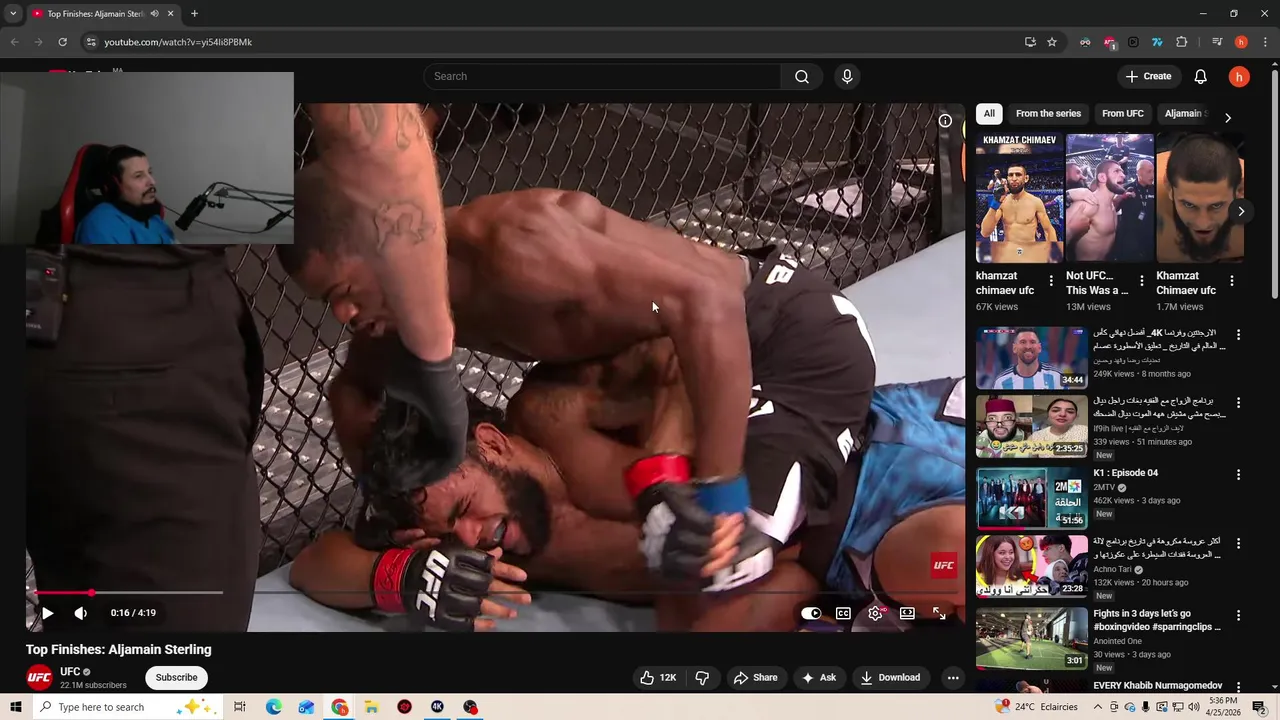Select the Ajjamain chip
Viewport: 1280px width, 720px height.
(x=1184, y=113)
